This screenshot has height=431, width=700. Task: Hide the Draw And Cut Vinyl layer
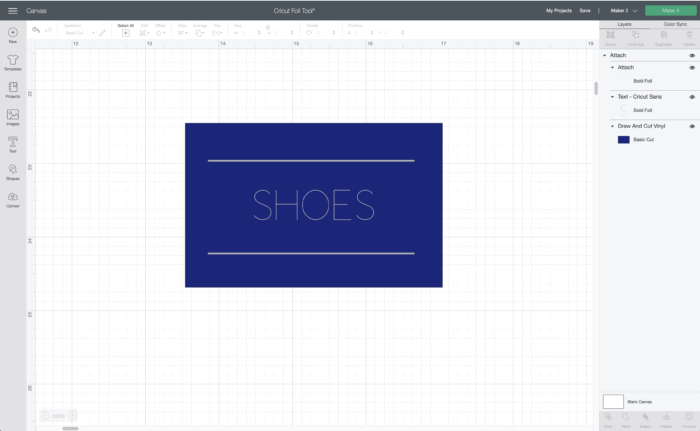(x=692, y=127)
